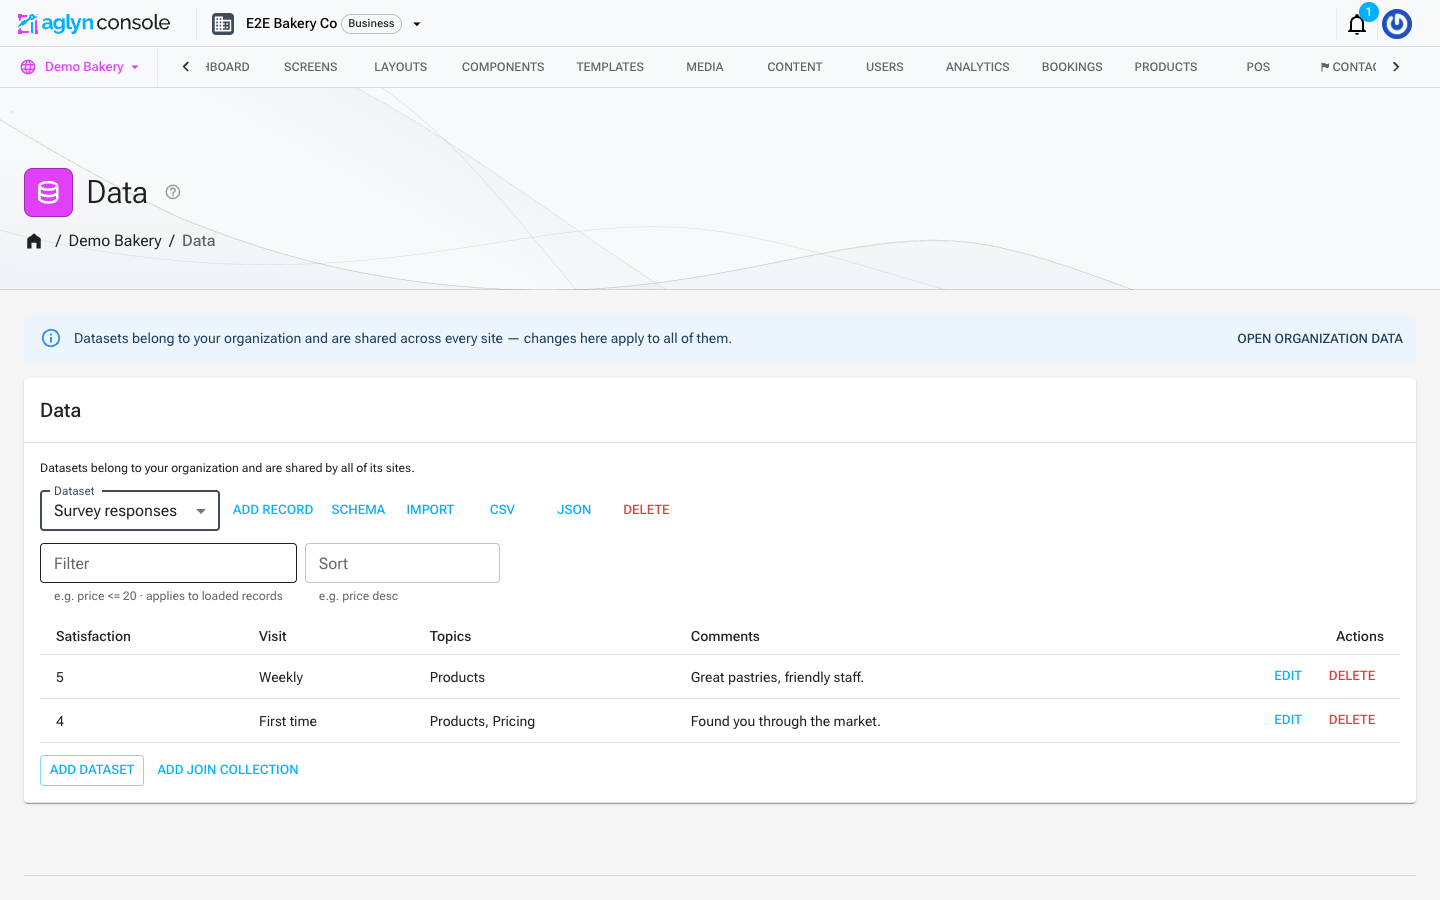1440x900 pixels.
Task: Click the Sort input field
Action: (x=402, y=563)
